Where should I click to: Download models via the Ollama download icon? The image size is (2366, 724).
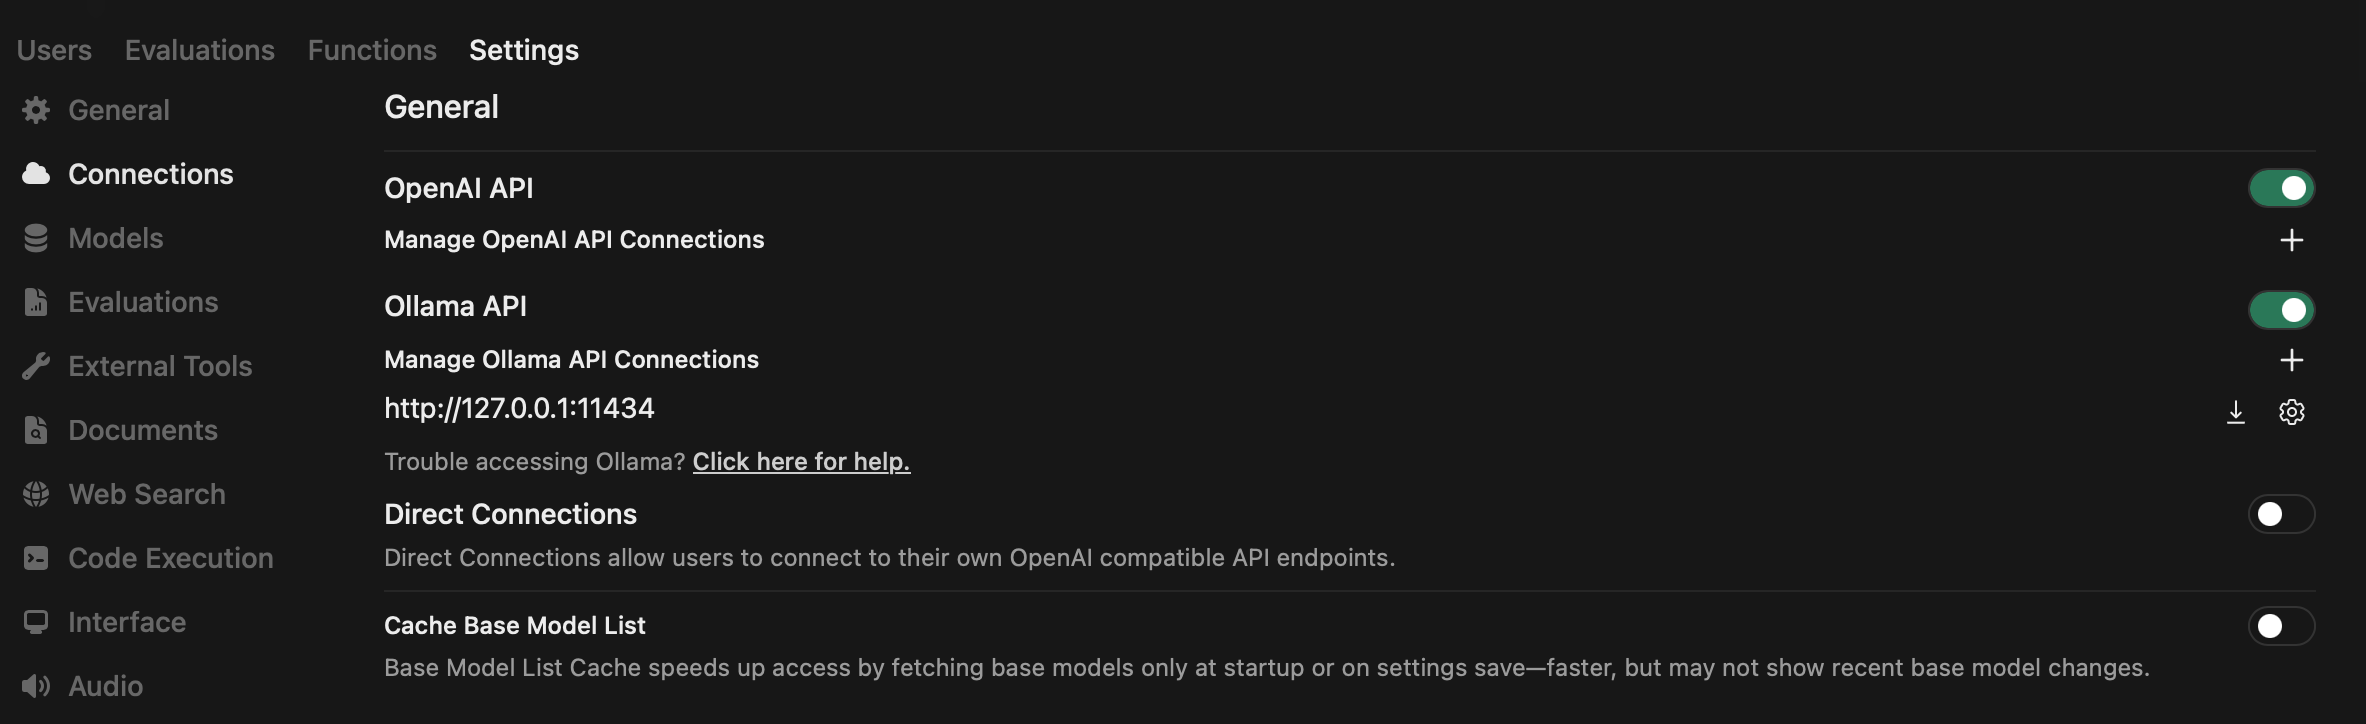click(2236, 411)
